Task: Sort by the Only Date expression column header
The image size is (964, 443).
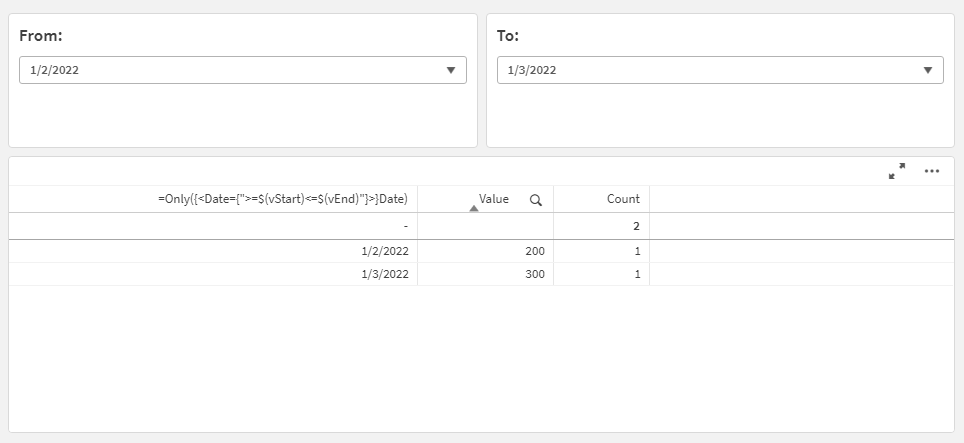Action: [283, 199]
